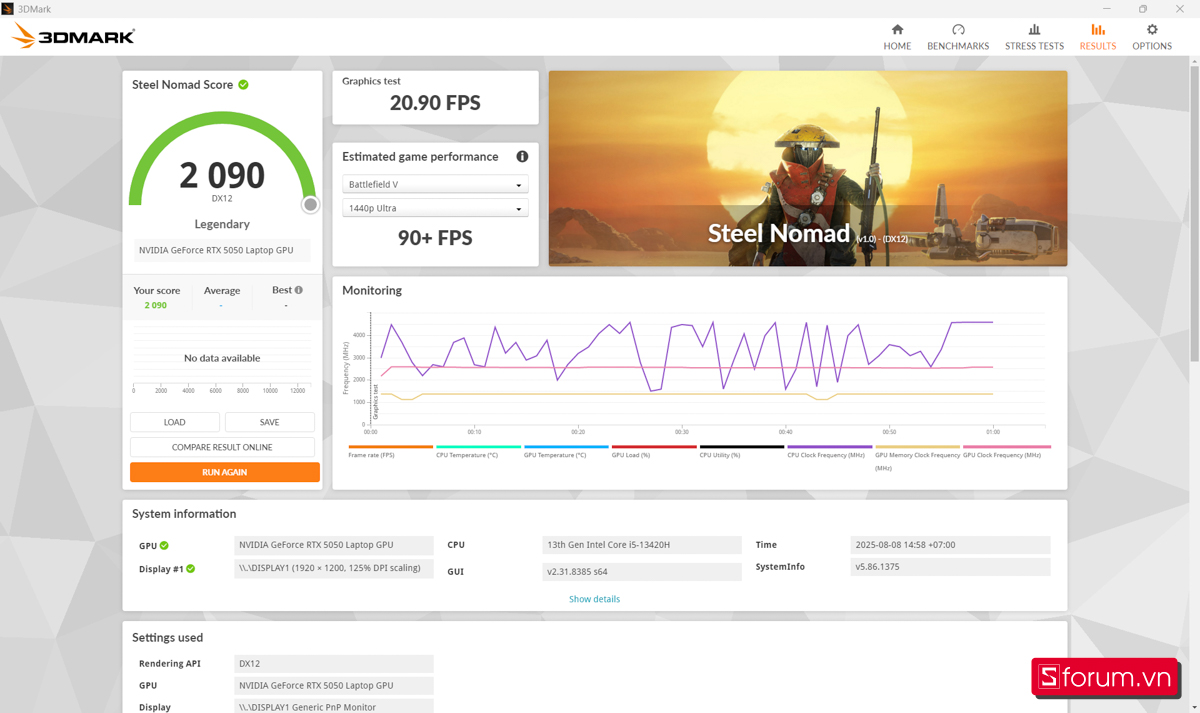Toggle GPU Load (%) legend swatch
Viewport: 1200px width, 713px height.
click(654, 447)
